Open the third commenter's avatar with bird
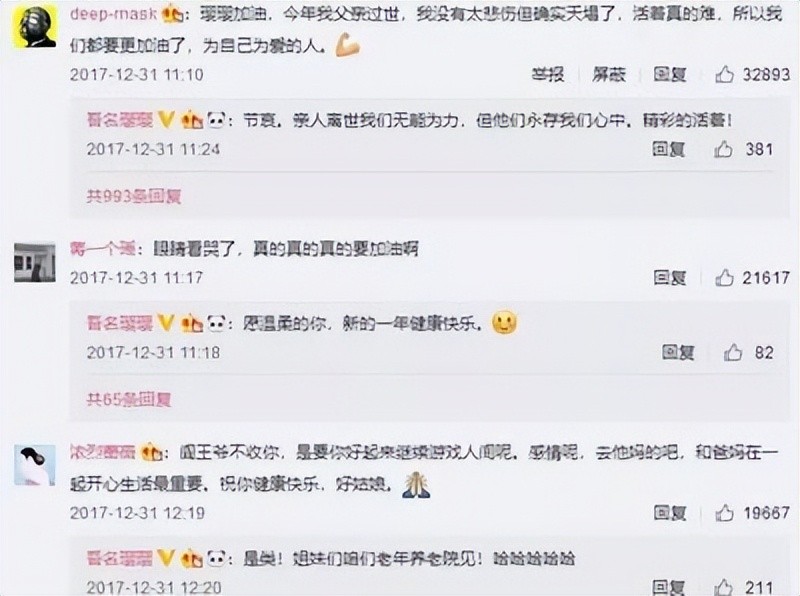The image size is (800, 596). (x=35, y=465)
